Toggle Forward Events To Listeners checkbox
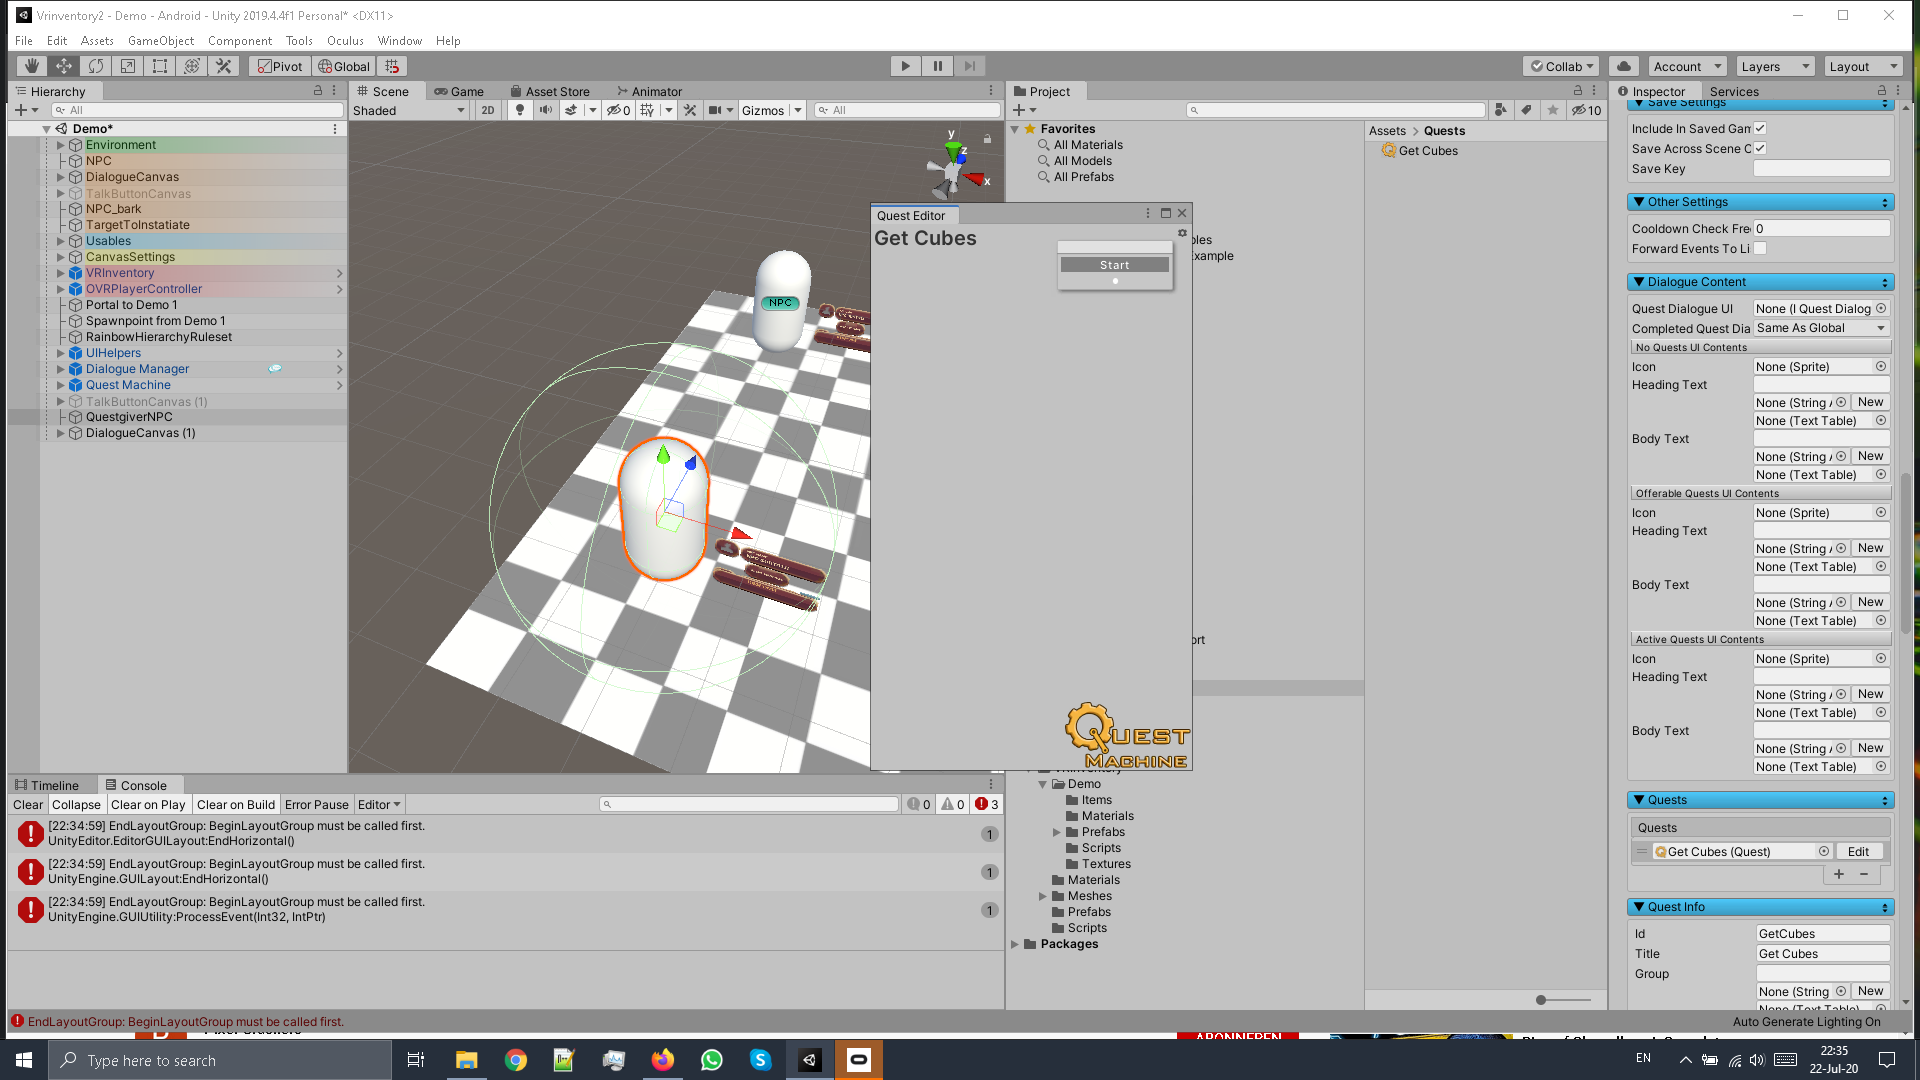1920x1080 pixels. tap(1760, 248)
